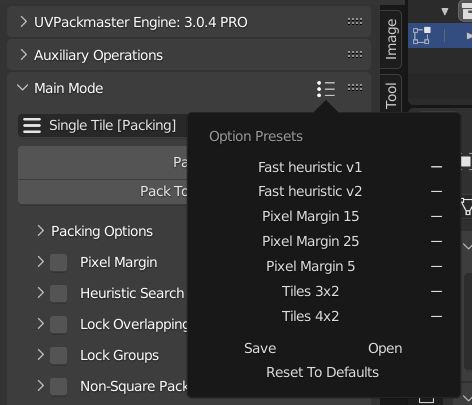Click the Main Mode panel drag grip
473x405 pixels.
pyautogui.click(x=355, y=88)
